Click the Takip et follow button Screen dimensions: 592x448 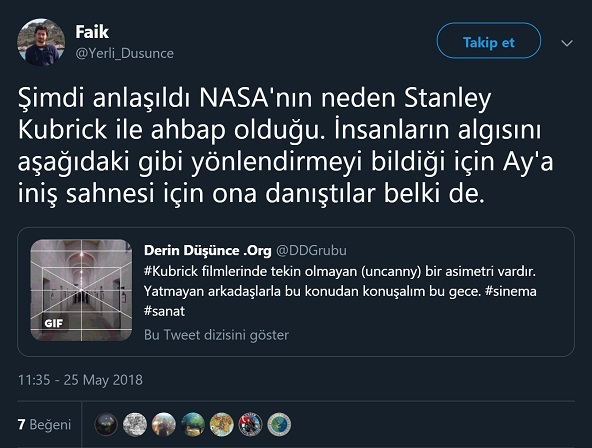click(x=489, y=41)
